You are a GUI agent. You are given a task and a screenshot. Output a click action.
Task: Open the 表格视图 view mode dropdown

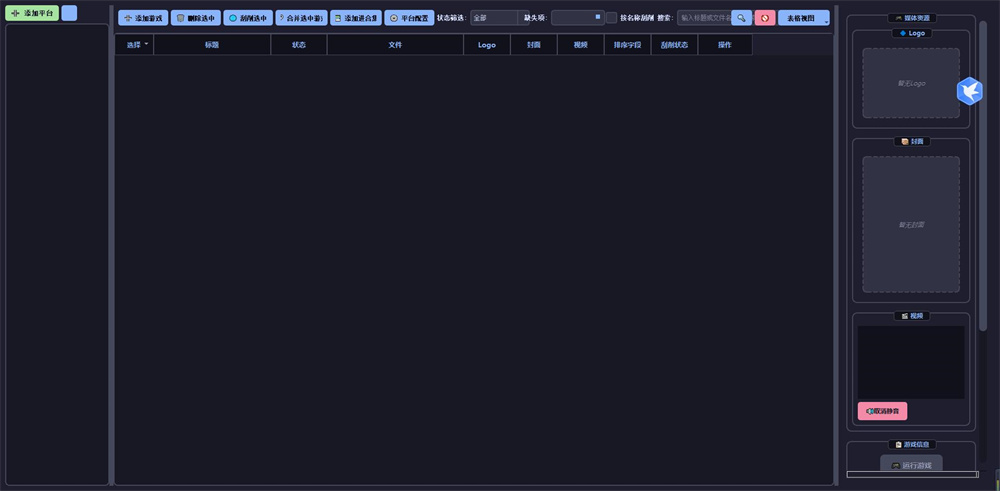[x=804, y=18]
